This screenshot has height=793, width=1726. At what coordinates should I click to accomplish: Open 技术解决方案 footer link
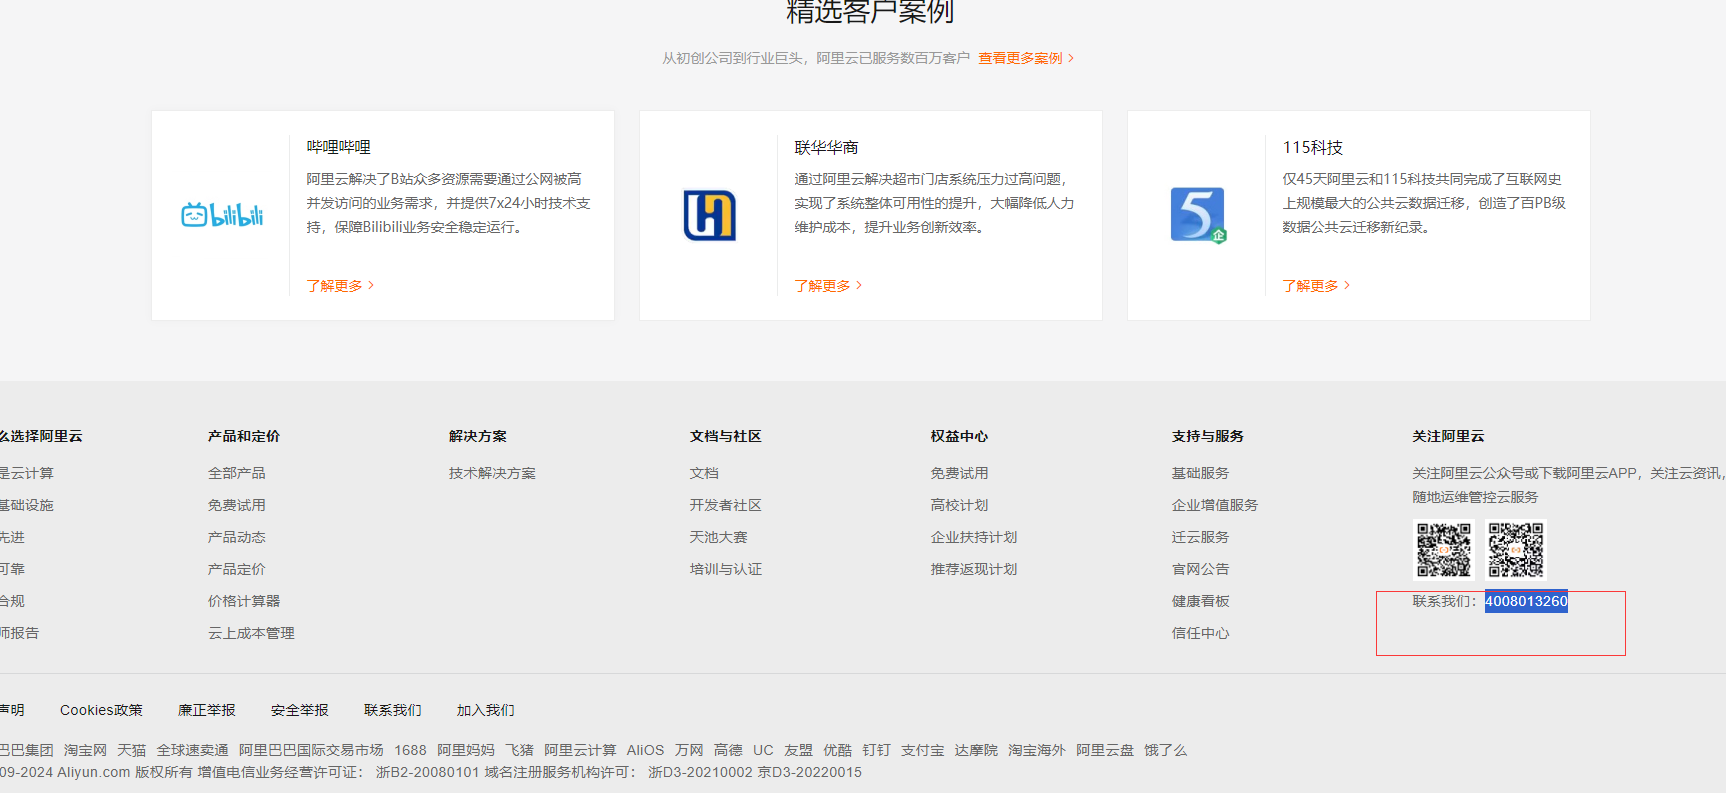(x=492, y=473)
